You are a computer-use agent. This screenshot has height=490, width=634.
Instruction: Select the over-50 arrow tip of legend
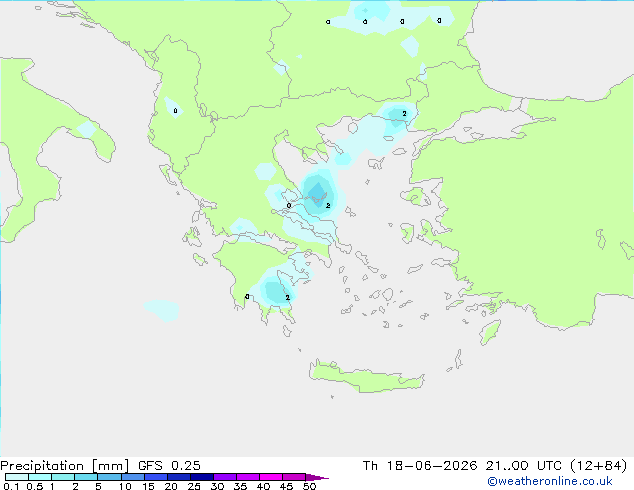tap(317, 477)
